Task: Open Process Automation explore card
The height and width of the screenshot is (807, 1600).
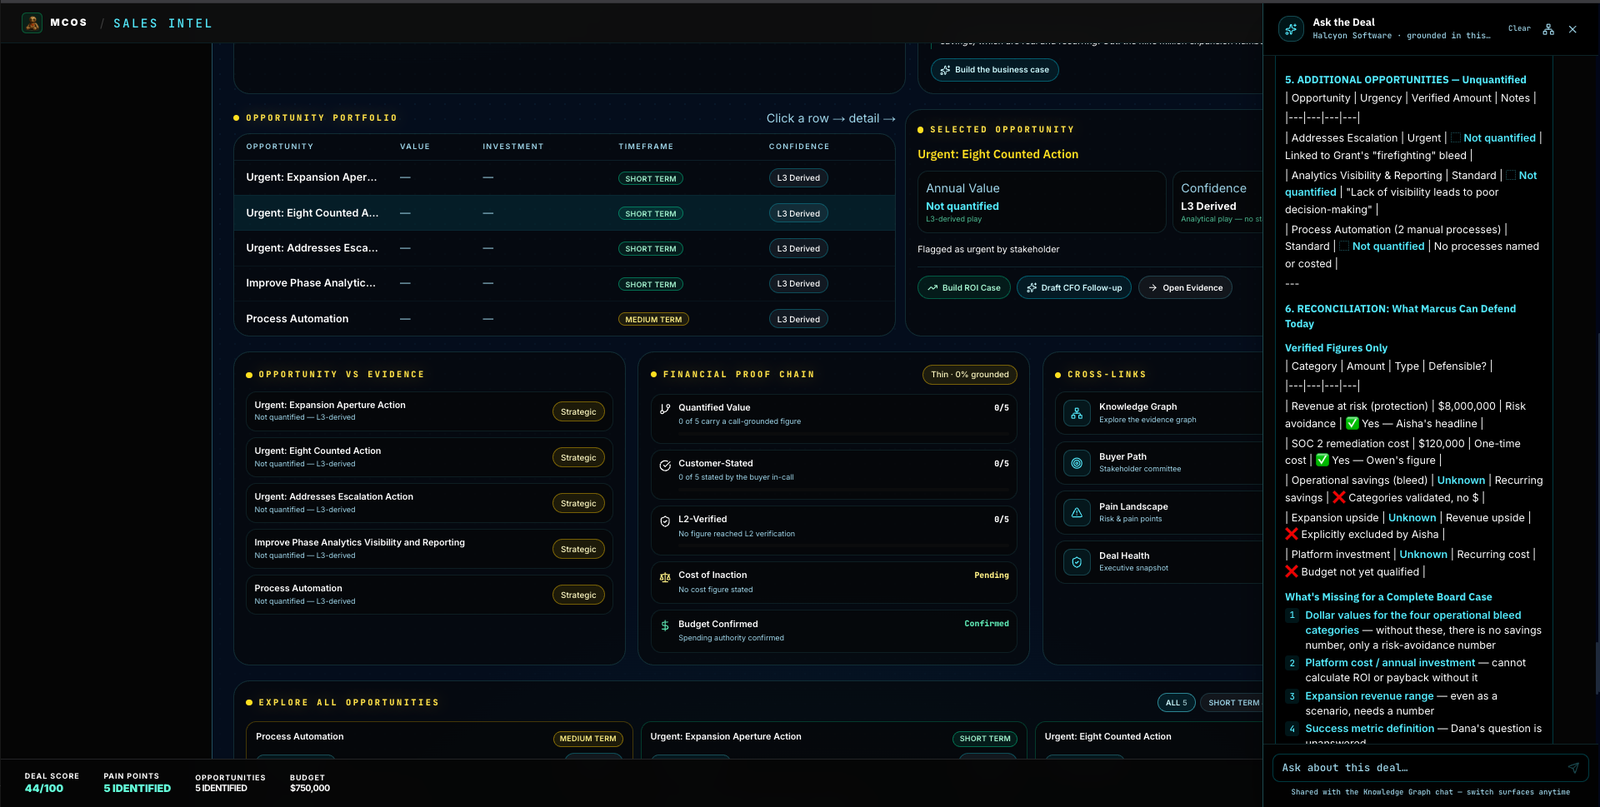Action: tap(439, 740)
